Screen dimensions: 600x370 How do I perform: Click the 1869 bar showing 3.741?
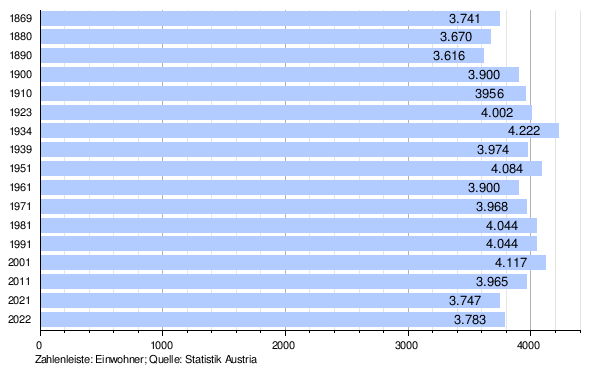tap(270, 18)
